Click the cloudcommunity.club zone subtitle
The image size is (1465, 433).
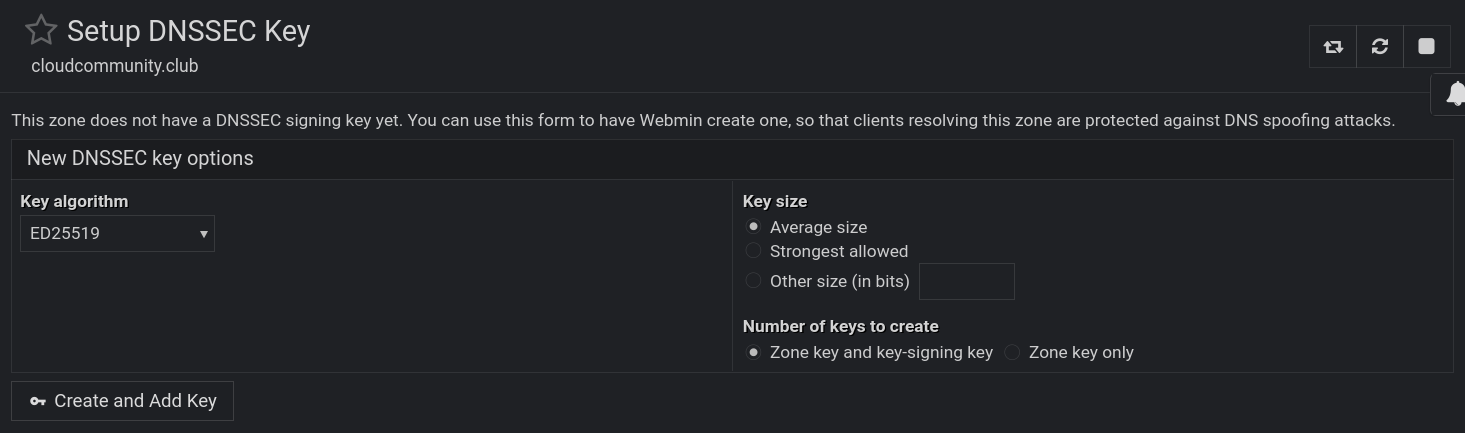[x=115, y=66]
